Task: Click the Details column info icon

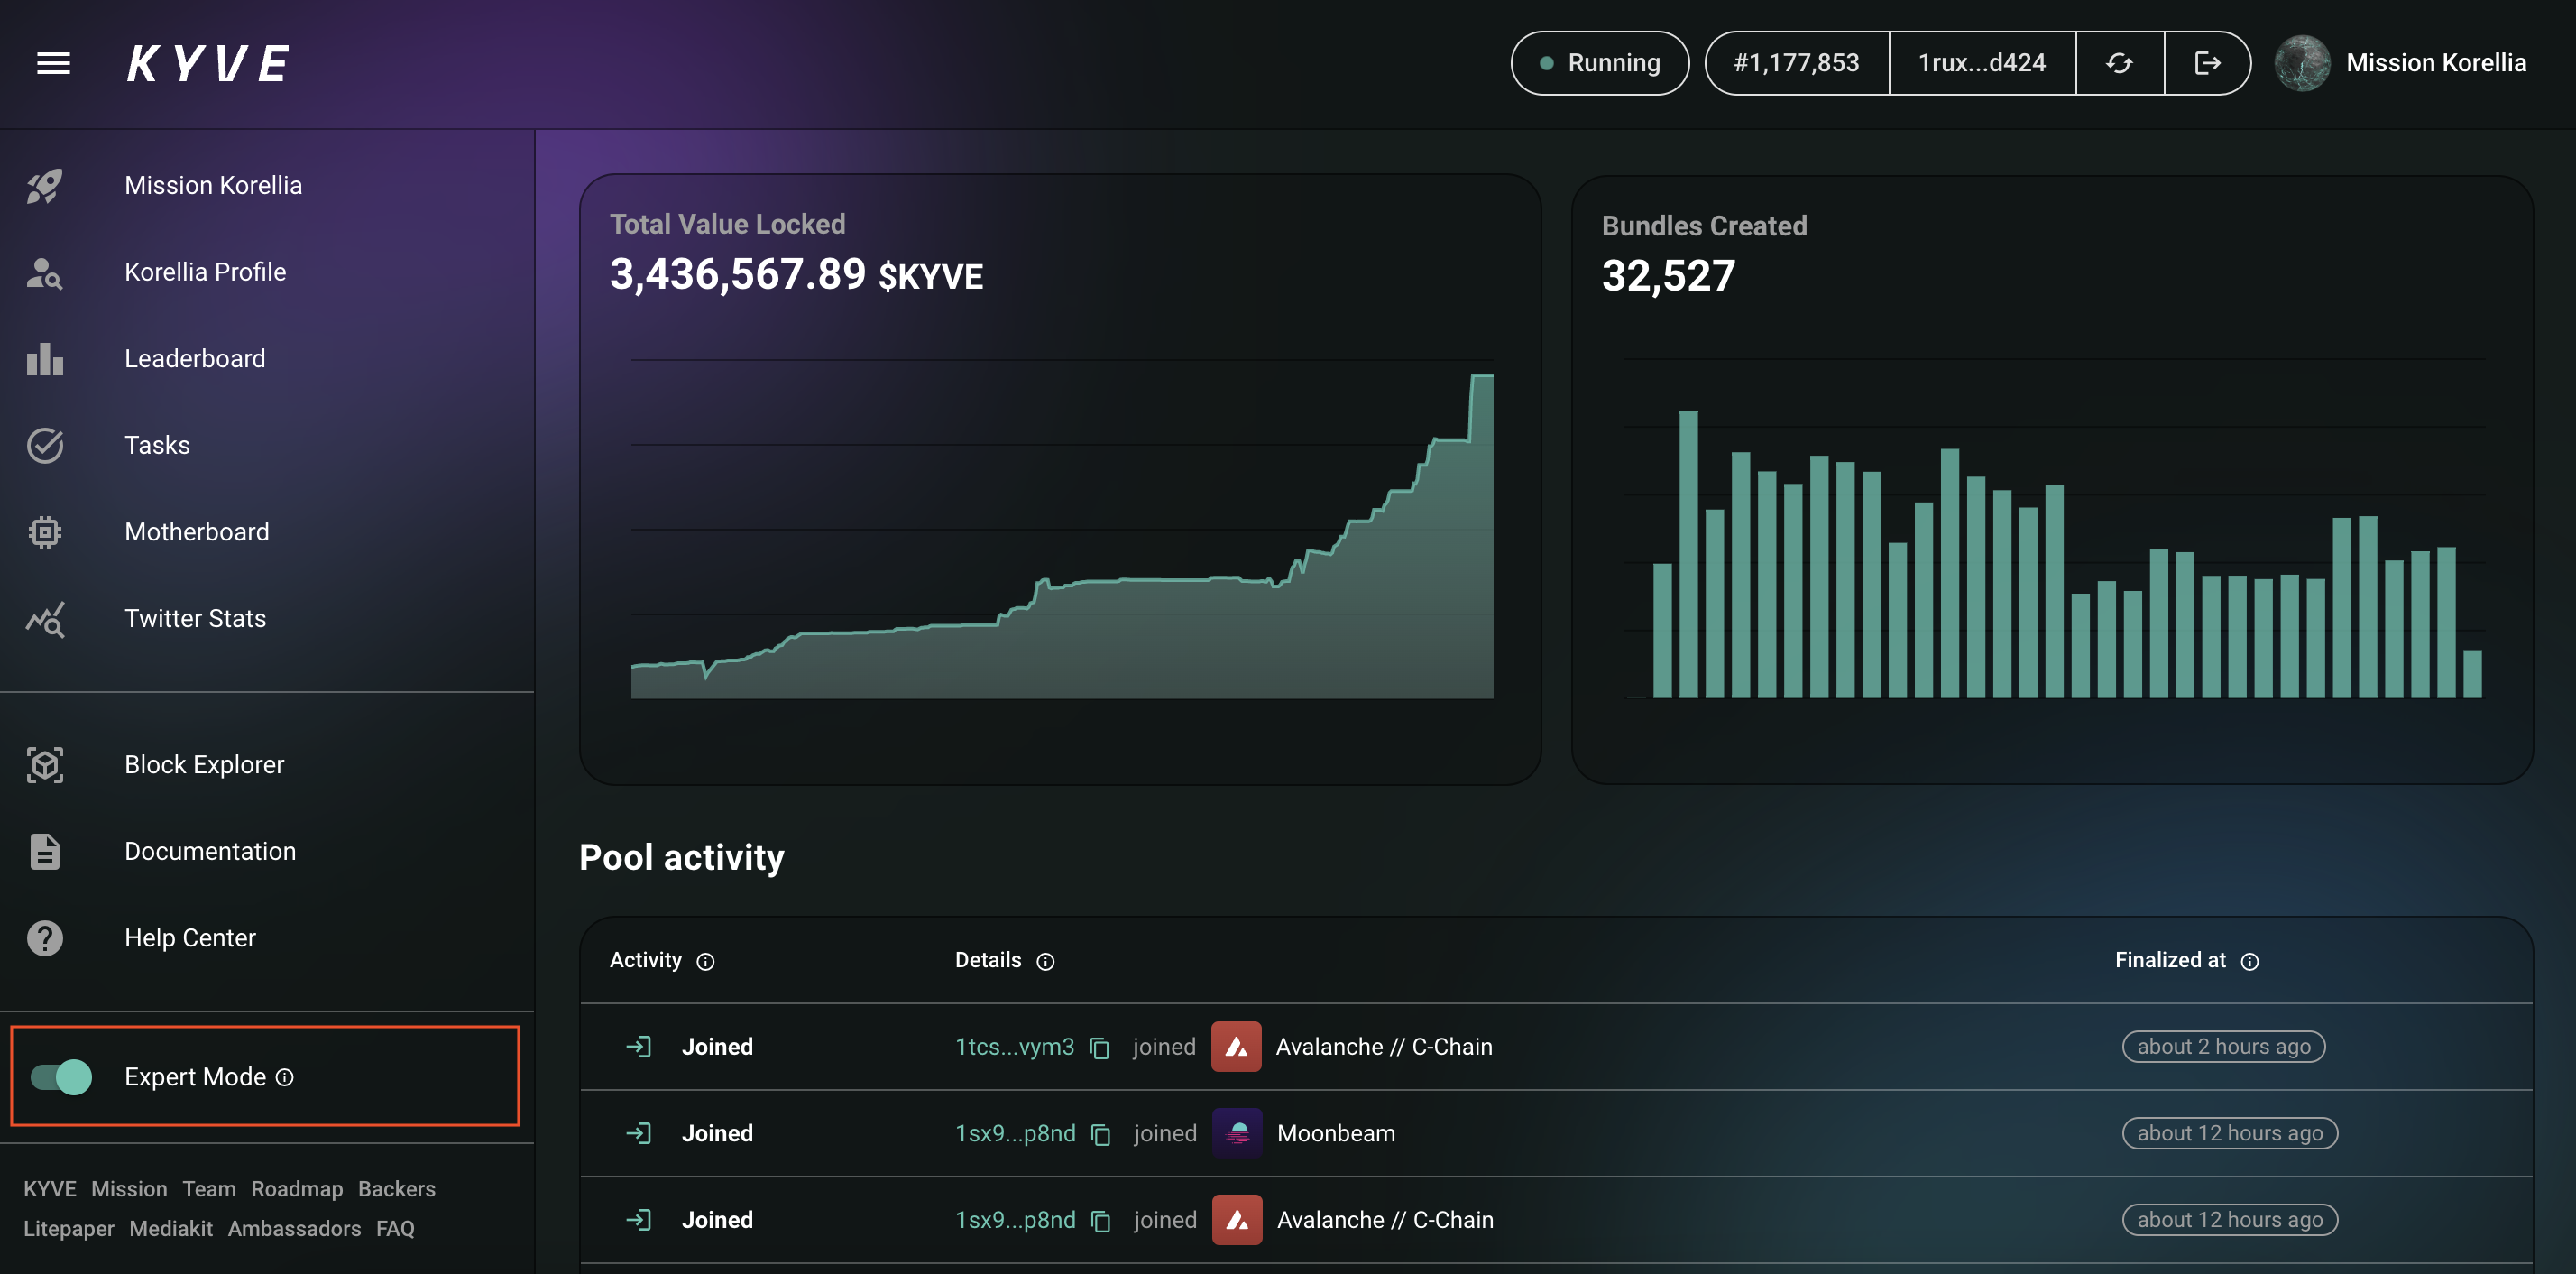Action: click(x=1045, y=961)
